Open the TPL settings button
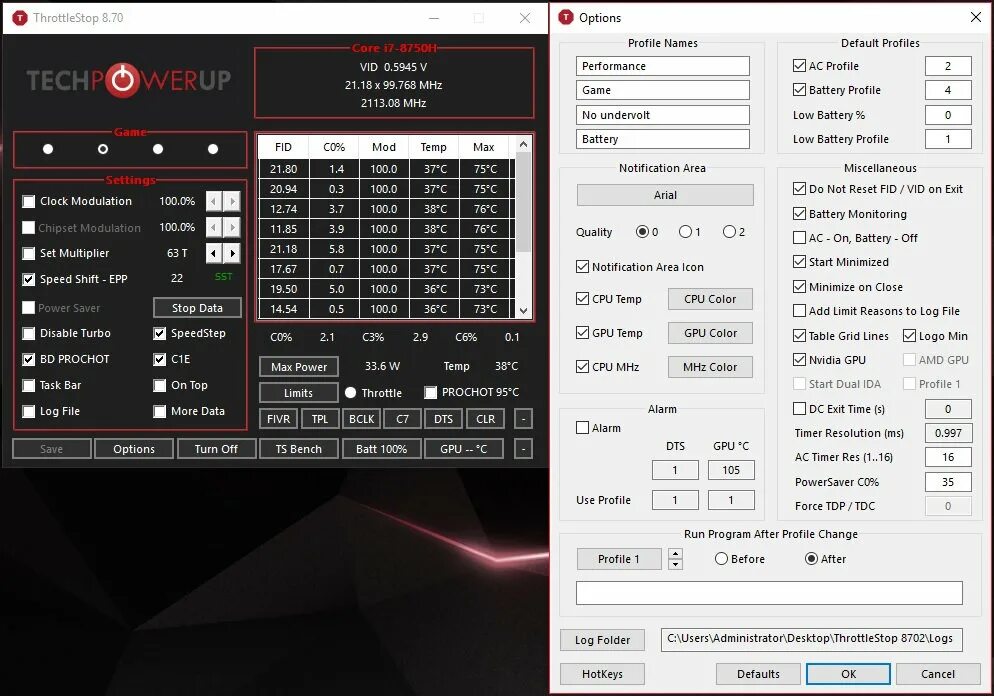The height and width of the screenshot is (696, 994). 320,419
